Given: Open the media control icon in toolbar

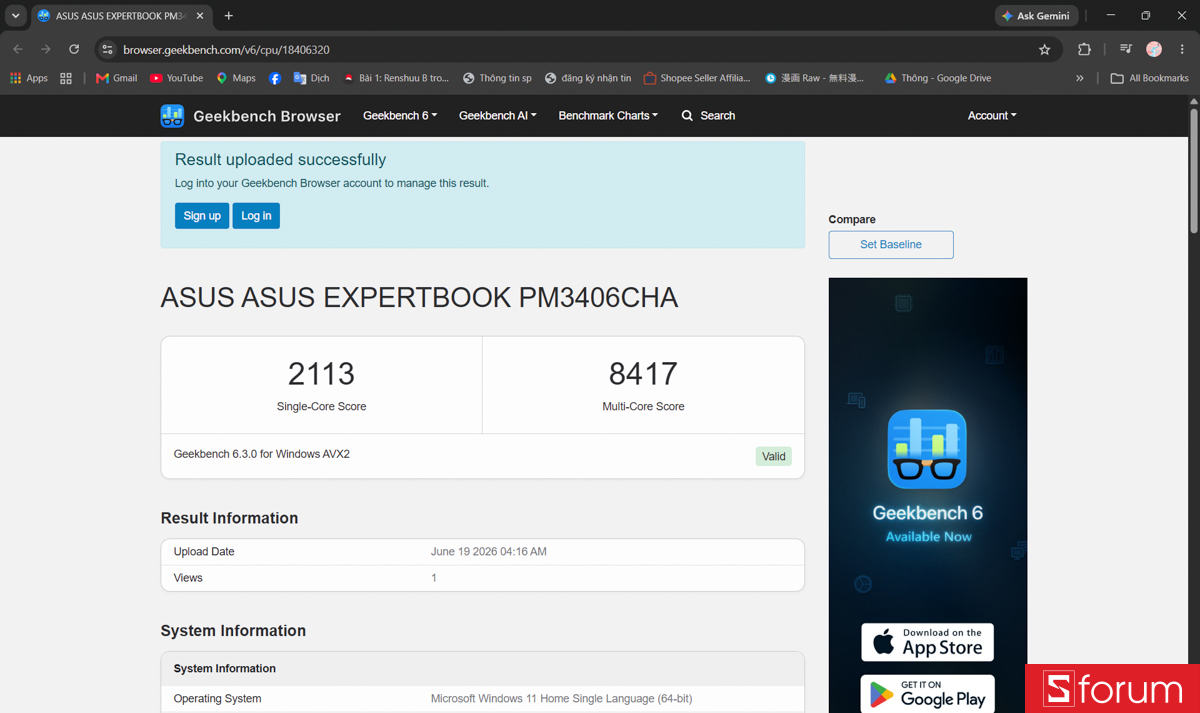Looking at the screenshot, I should pyautogui.click(x=1126, y=49).
